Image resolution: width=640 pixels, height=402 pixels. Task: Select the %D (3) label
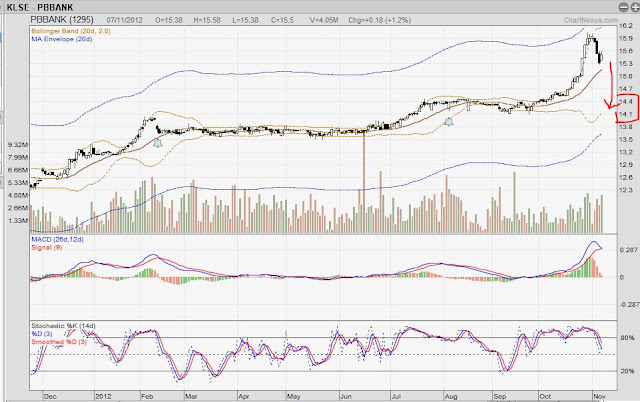(42, 334)
